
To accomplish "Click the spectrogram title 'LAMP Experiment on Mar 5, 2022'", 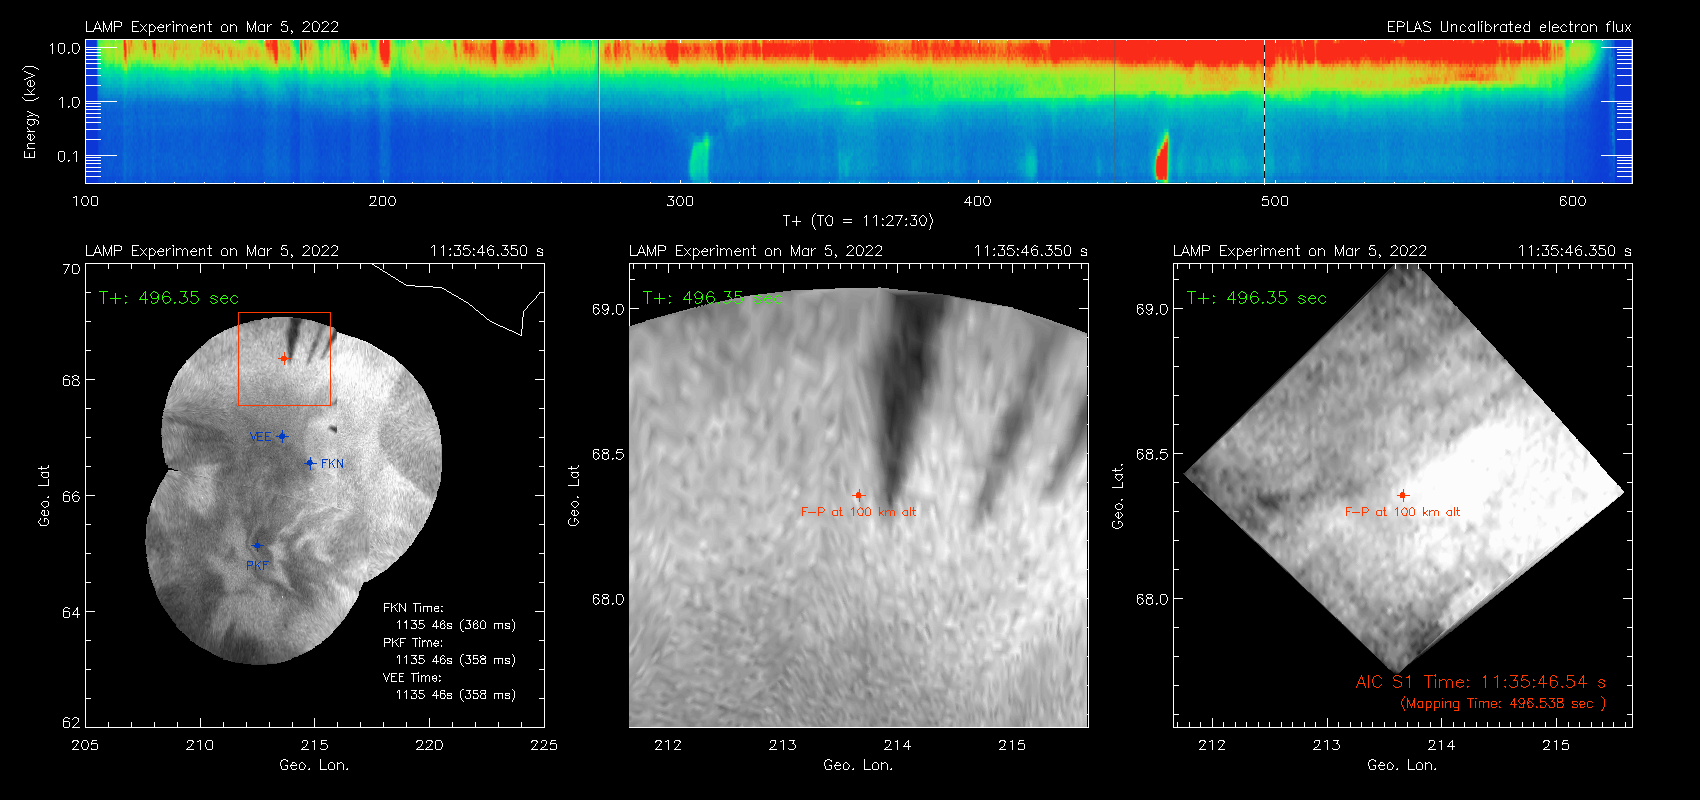I will click(x=212, y=27).
